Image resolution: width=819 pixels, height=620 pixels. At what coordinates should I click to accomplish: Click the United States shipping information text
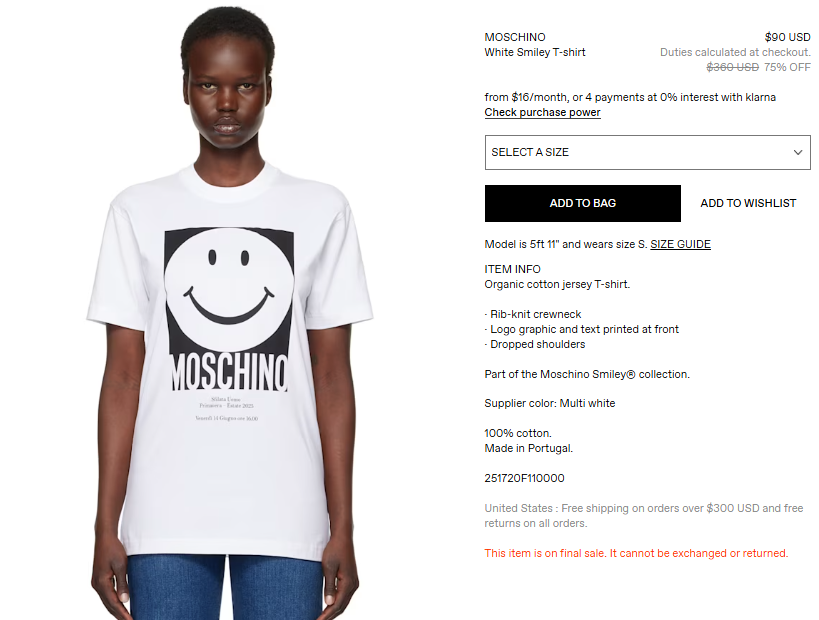[644, 516]
